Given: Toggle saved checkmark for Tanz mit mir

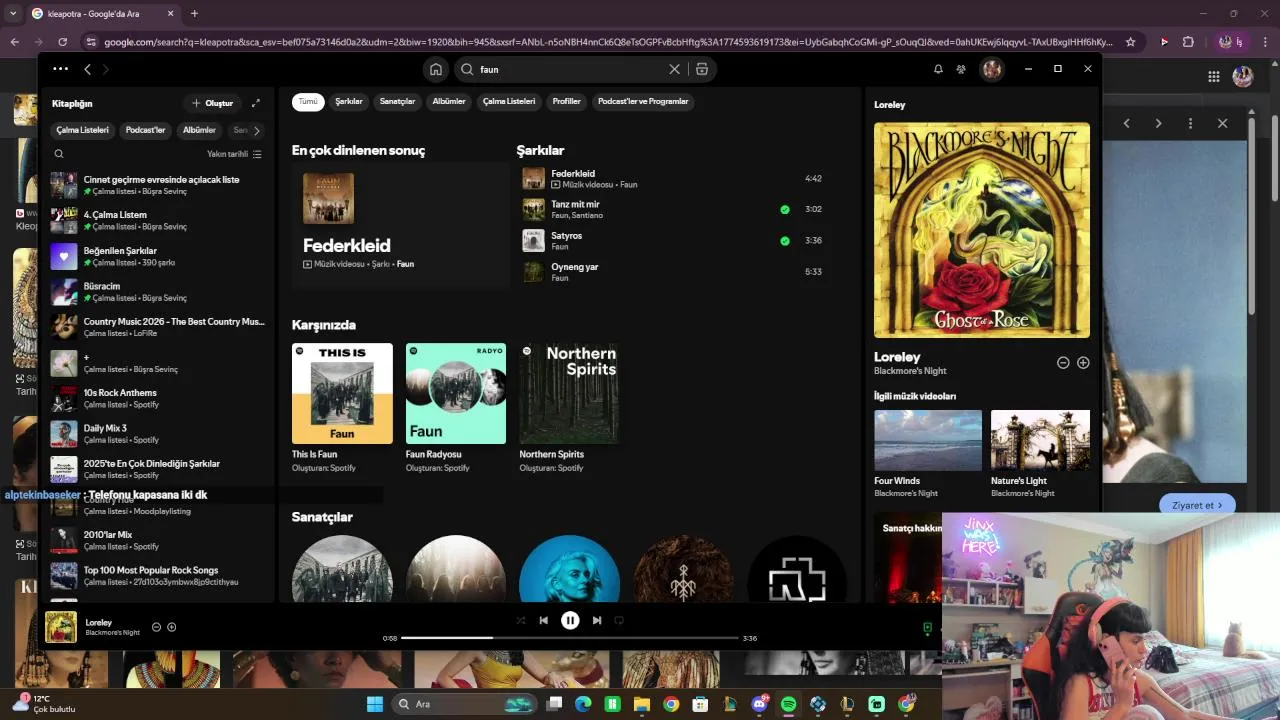Looking at the screenshot, I should [x=785, y=210].
